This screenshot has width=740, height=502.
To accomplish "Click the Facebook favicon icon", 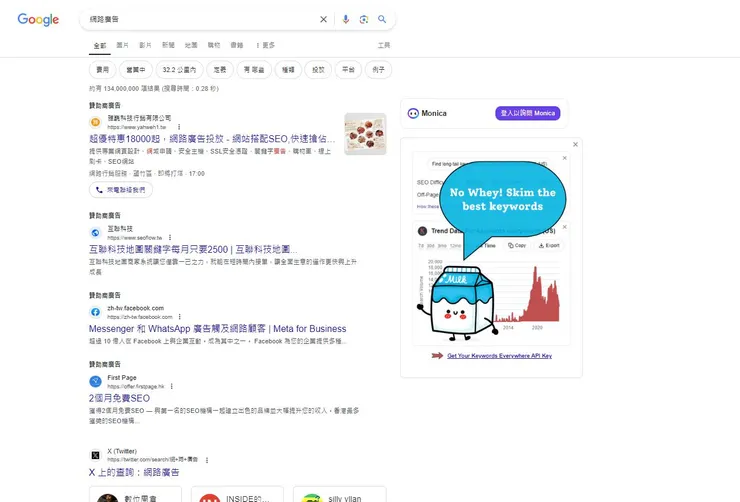I will pyautogui.click(x=95, y=312).
